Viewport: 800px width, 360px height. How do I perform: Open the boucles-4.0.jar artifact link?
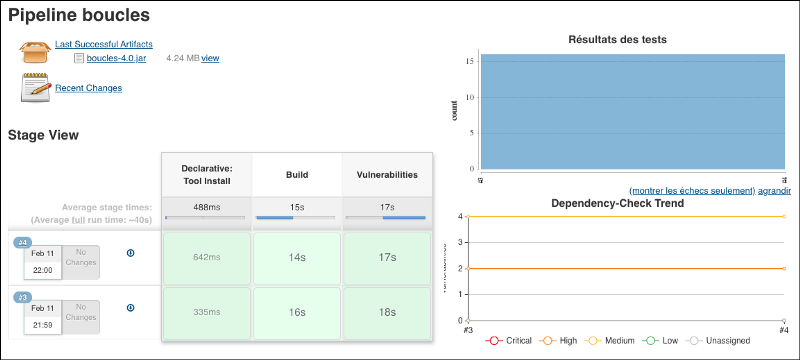point(116,58)
